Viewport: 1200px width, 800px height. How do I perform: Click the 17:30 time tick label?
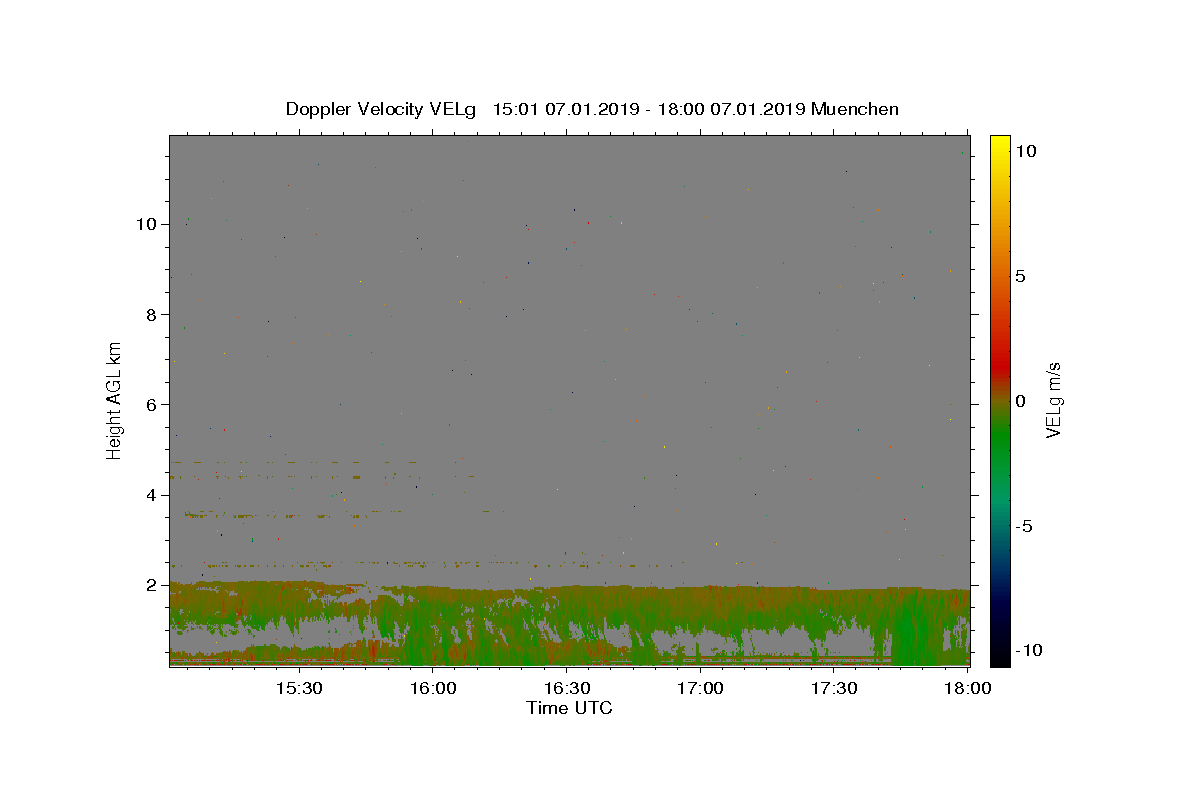834,688
